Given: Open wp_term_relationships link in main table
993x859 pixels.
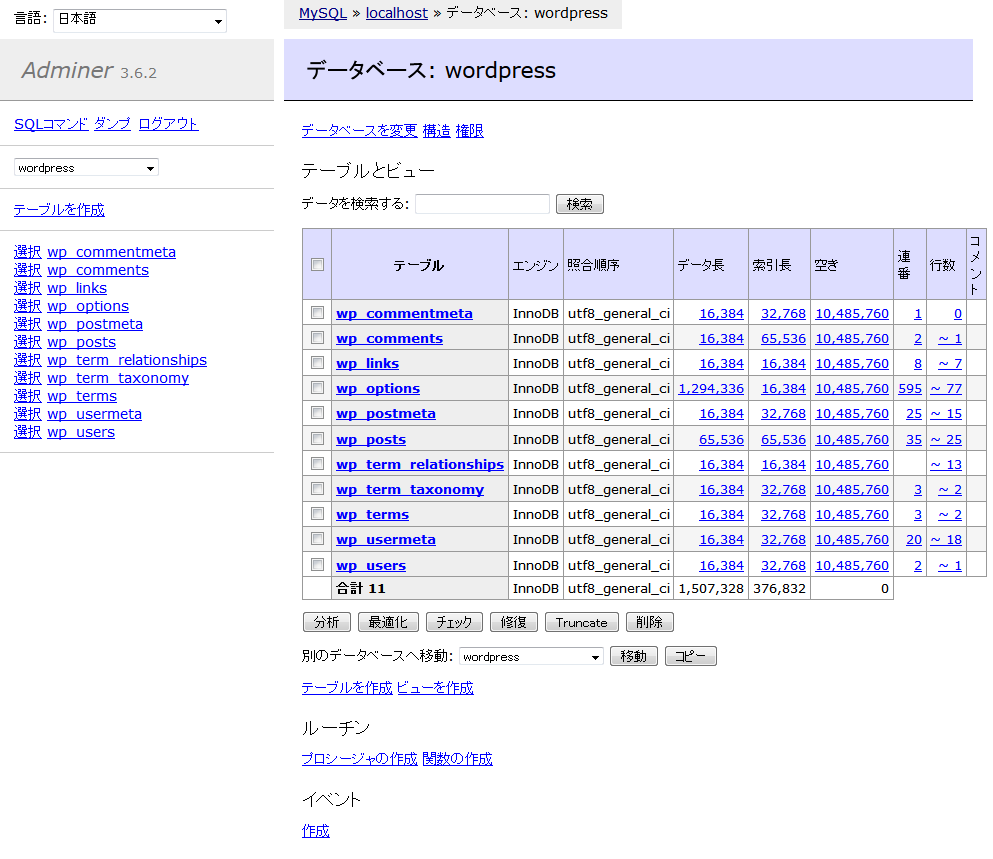Looking at the screenshot, I should click(x=420, y=464).
